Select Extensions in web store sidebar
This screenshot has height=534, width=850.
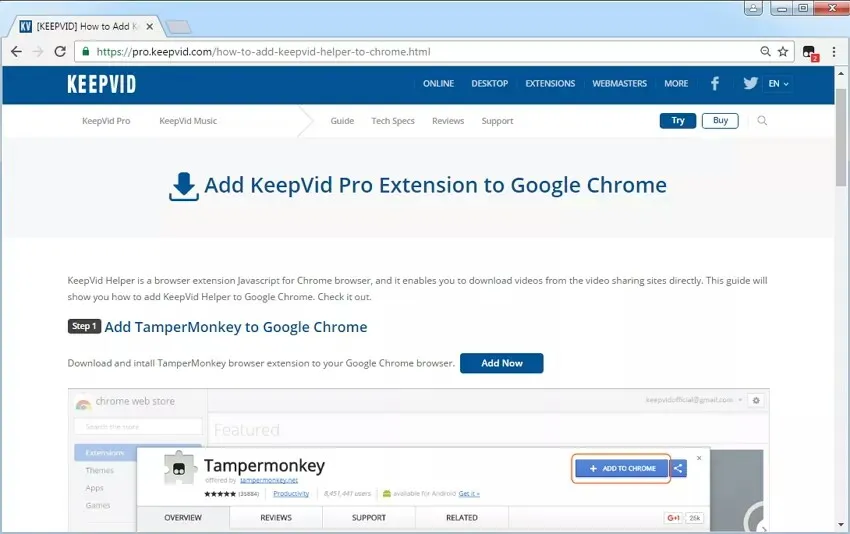pyautogui.click(x=105, y=453)
